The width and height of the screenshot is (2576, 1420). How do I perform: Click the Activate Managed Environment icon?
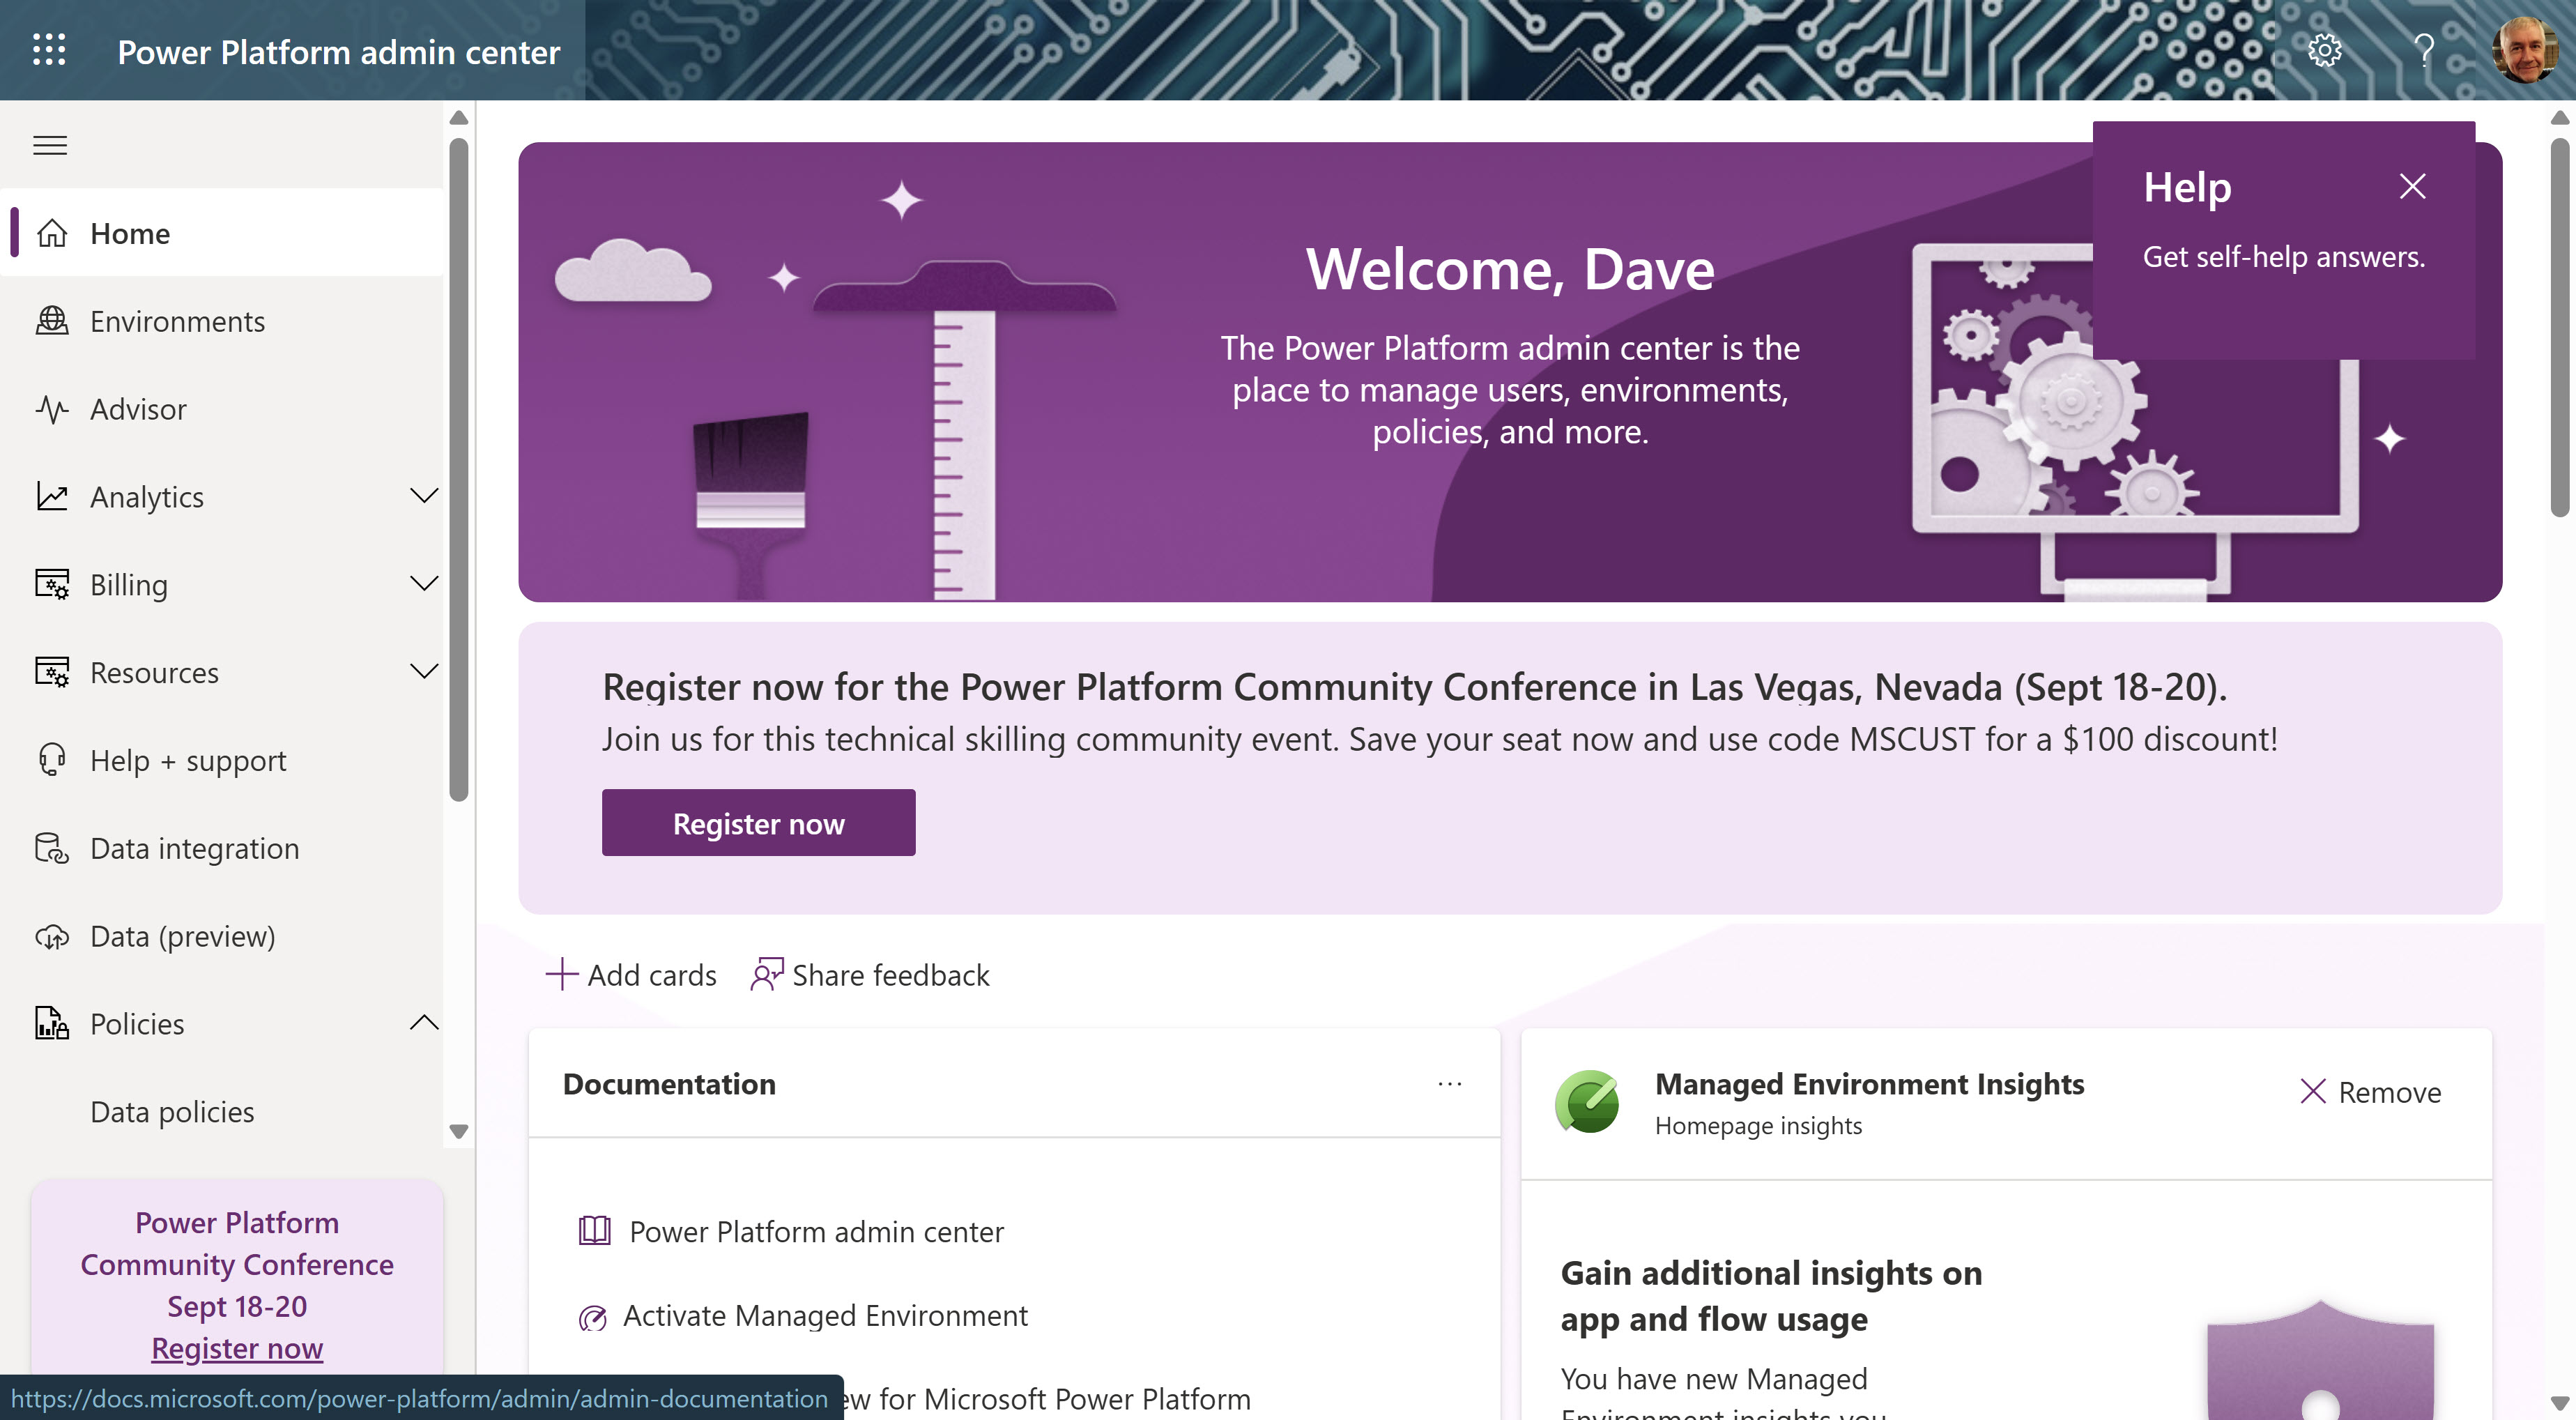[593, 1318]
